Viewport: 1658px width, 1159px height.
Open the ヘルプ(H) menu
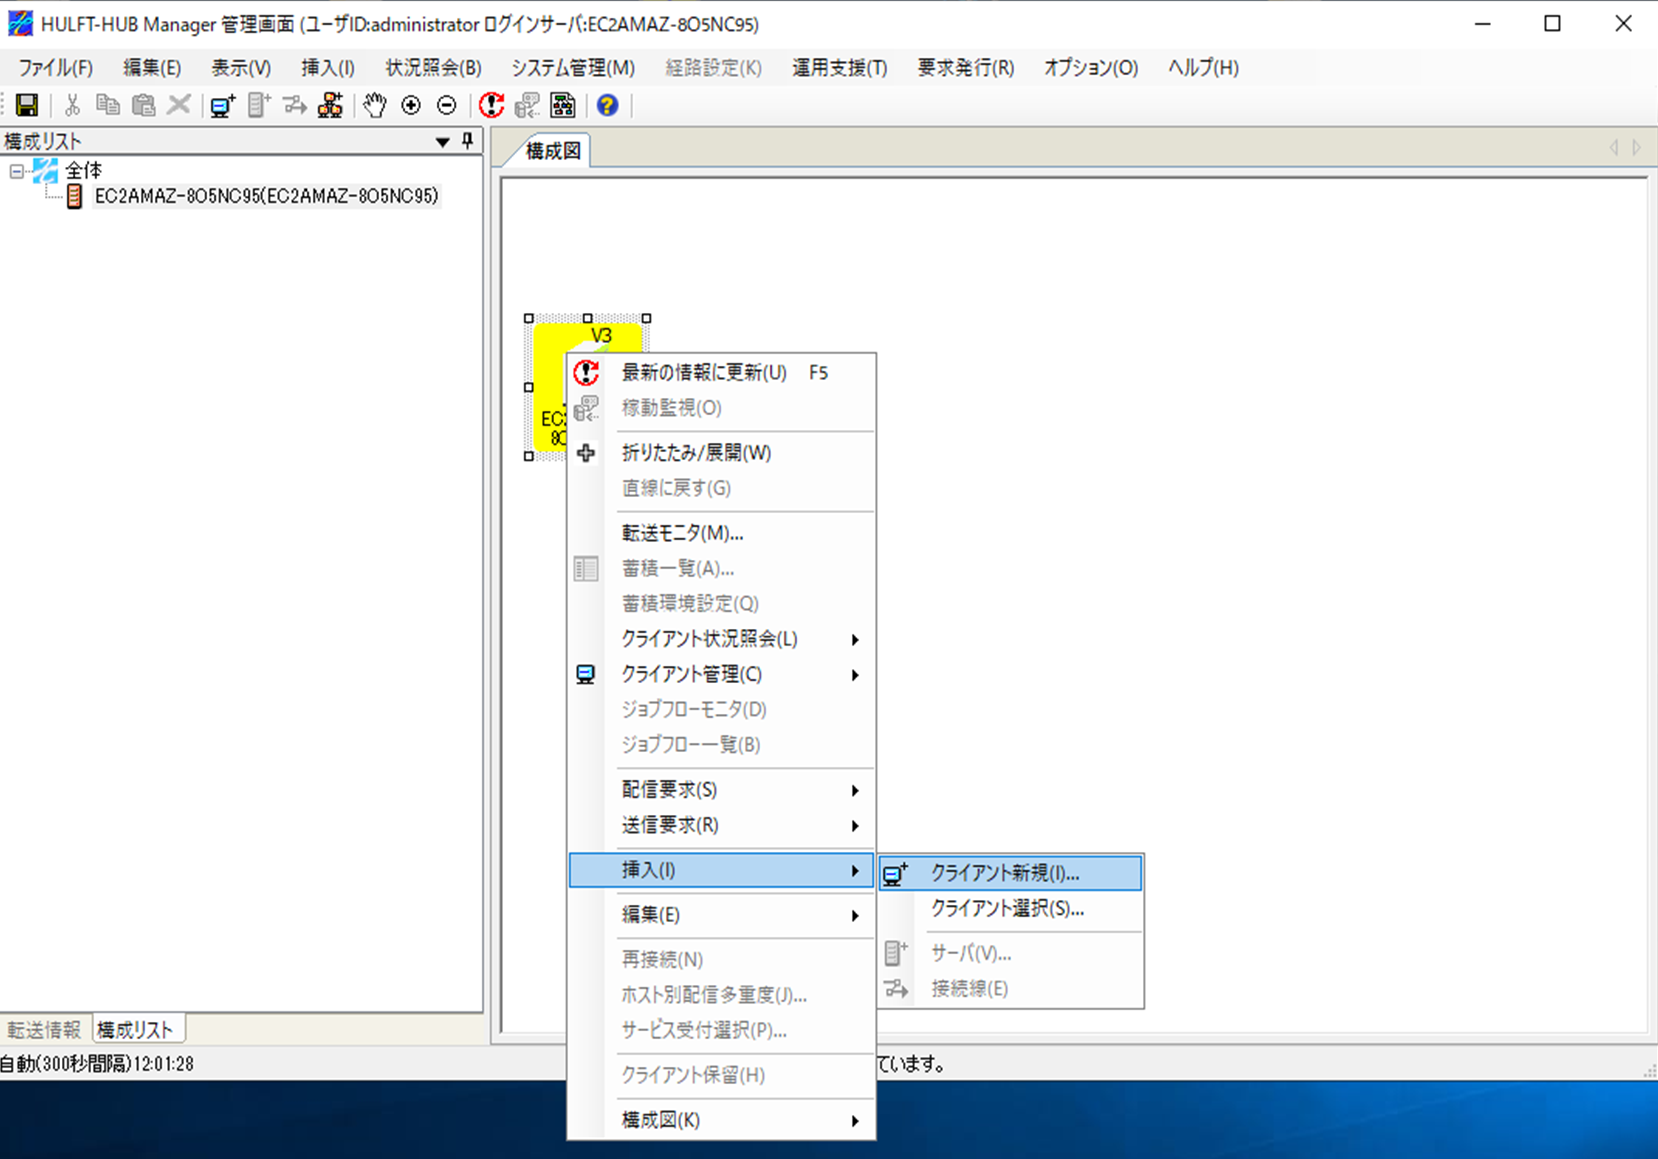(x=1203, y=67)
